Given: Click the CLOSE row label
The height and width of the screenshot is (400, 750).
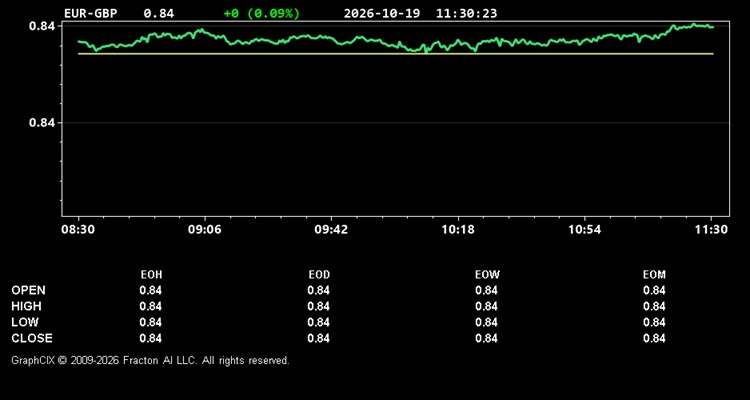Looking at the screenshot, I should point(32,338).
